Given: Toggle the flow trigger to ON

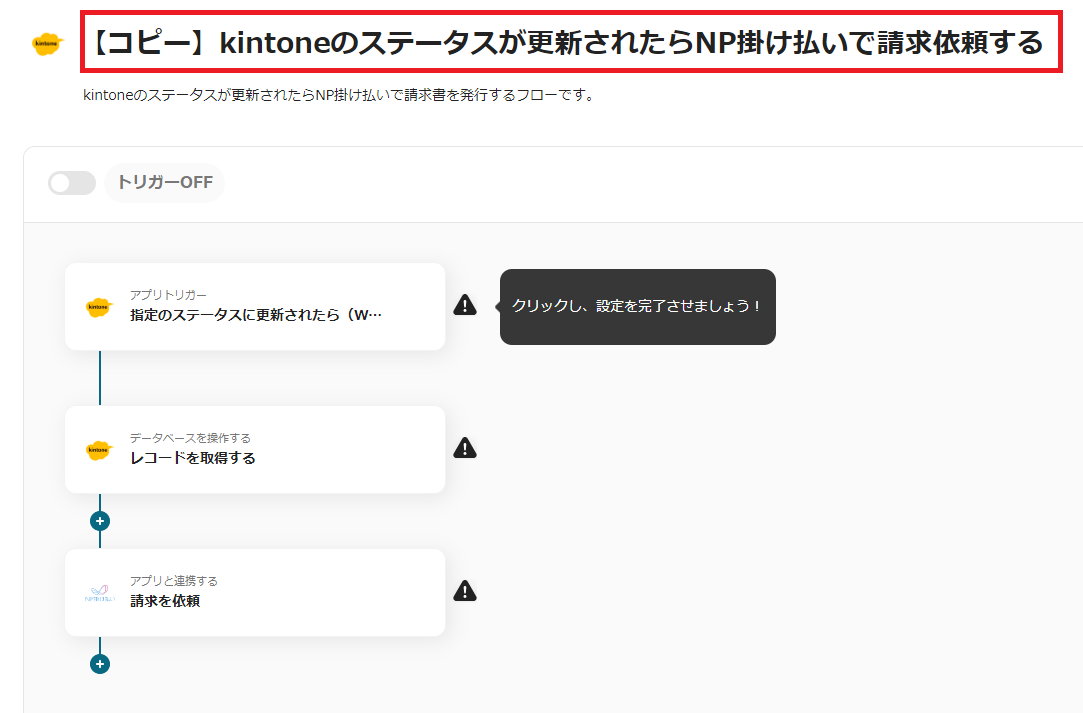Looking at the screenshot, I should pos(71,182).
